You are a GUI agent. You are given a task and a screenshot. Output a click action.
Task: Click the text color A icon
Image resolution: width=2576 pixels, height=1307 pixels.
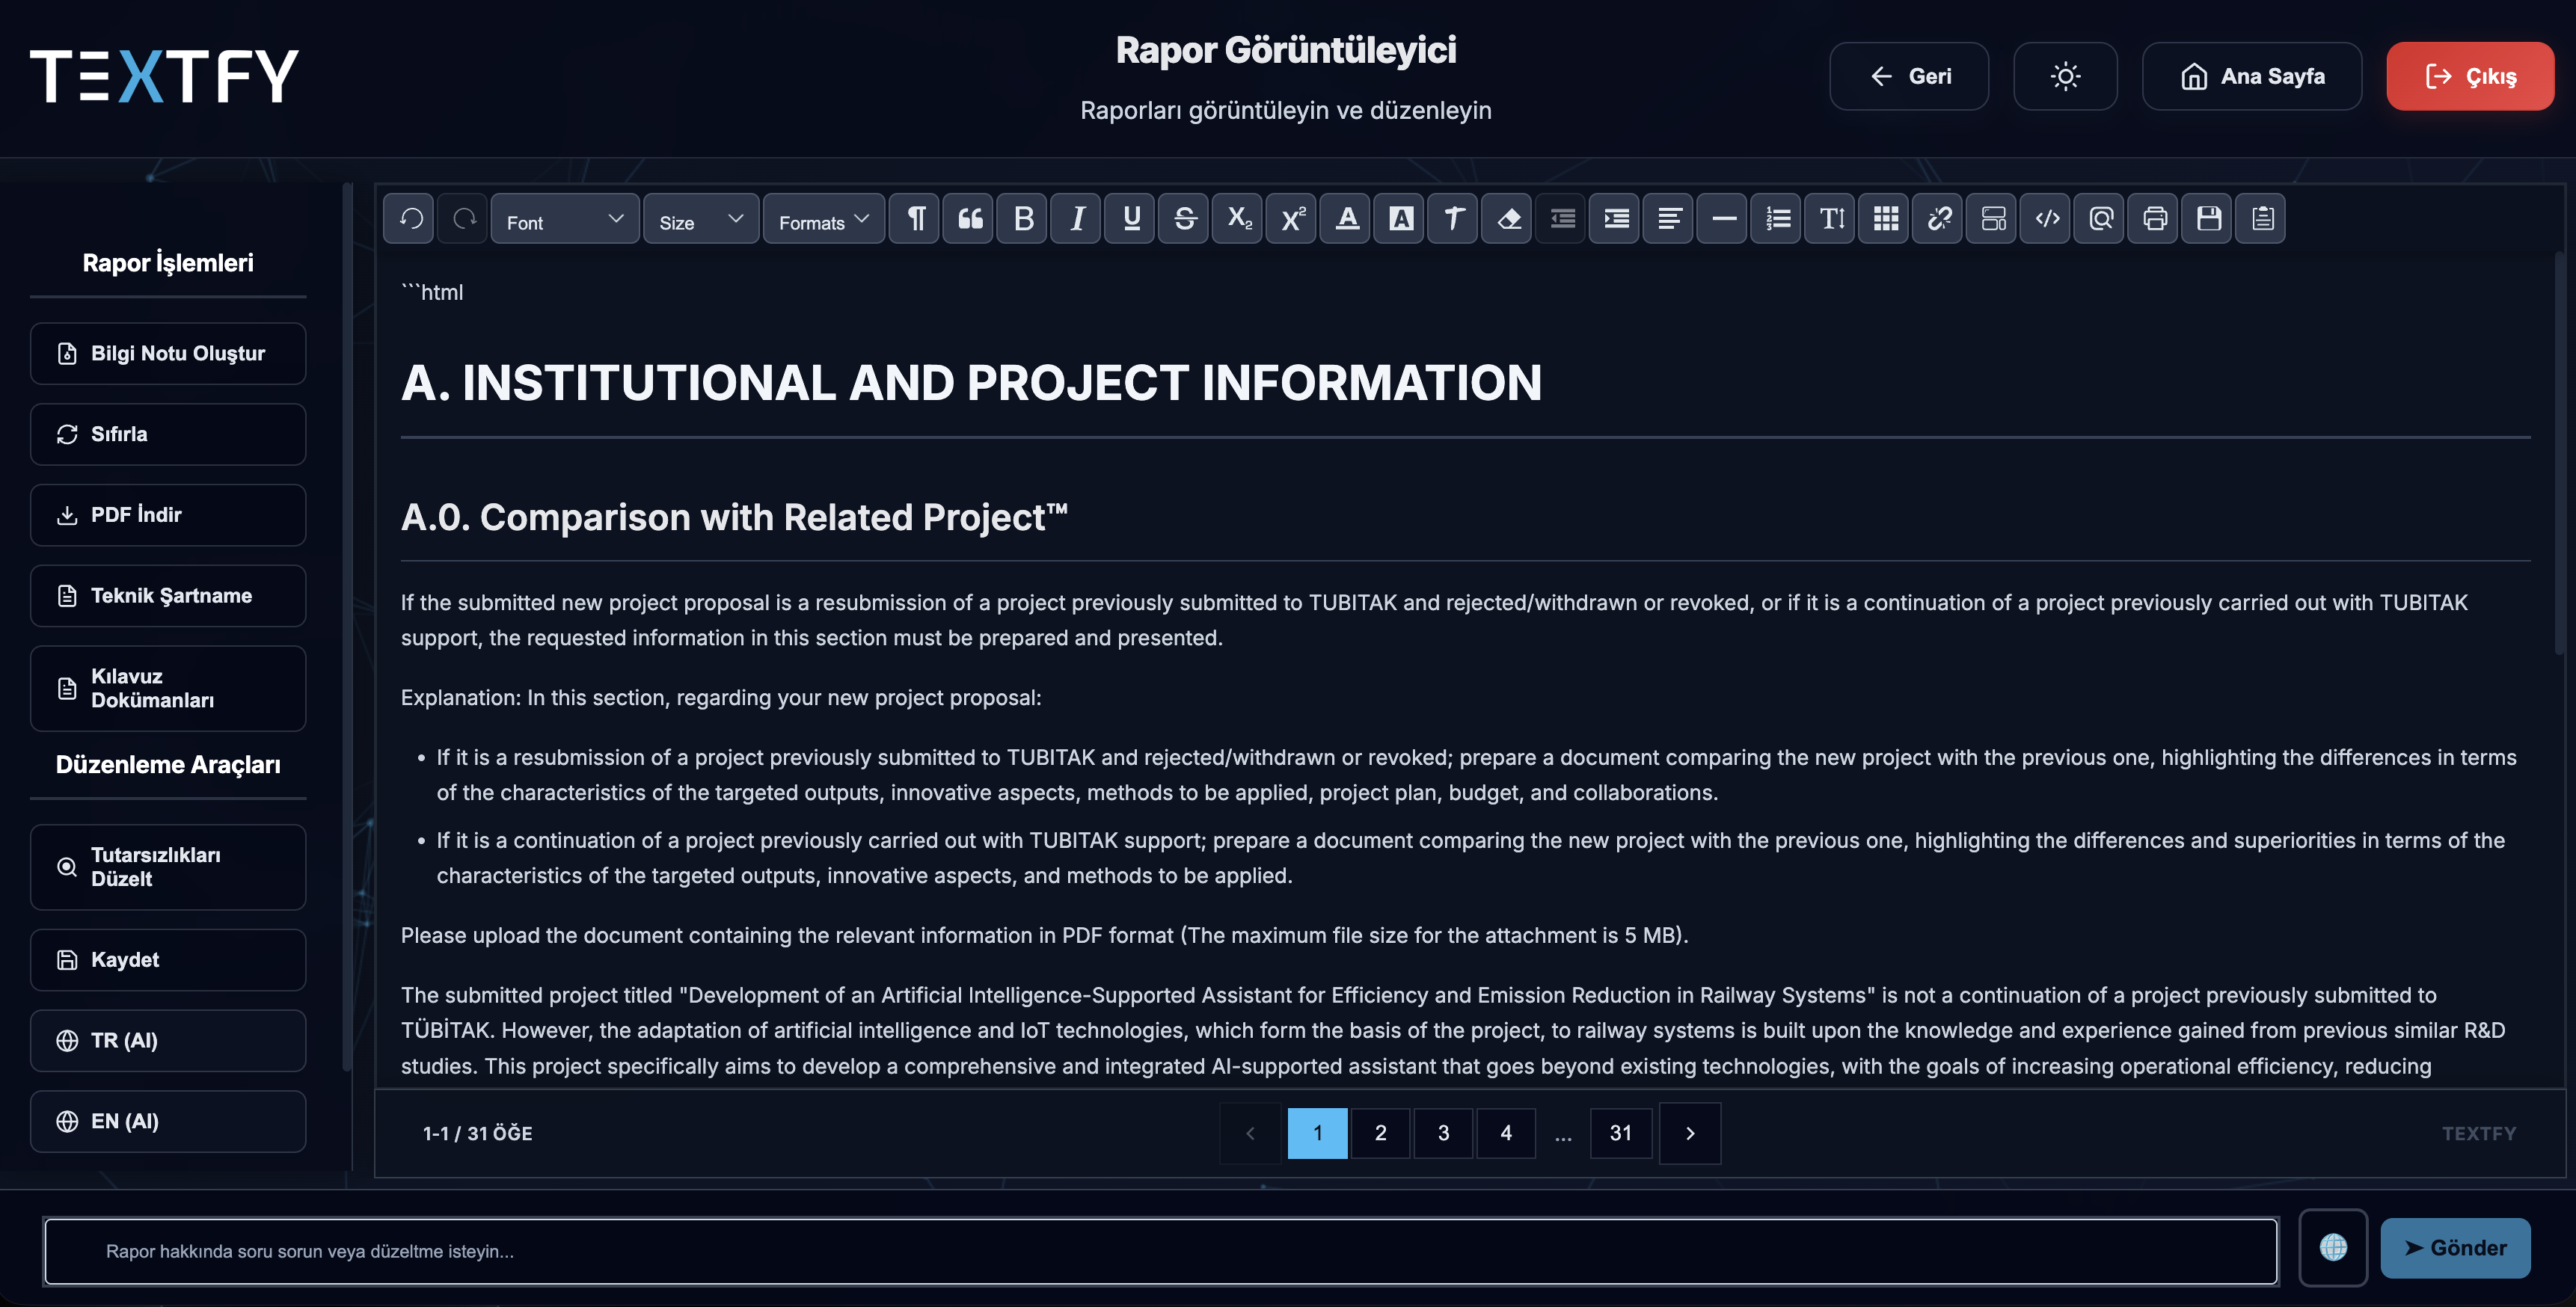click(x=1347, y=218)
